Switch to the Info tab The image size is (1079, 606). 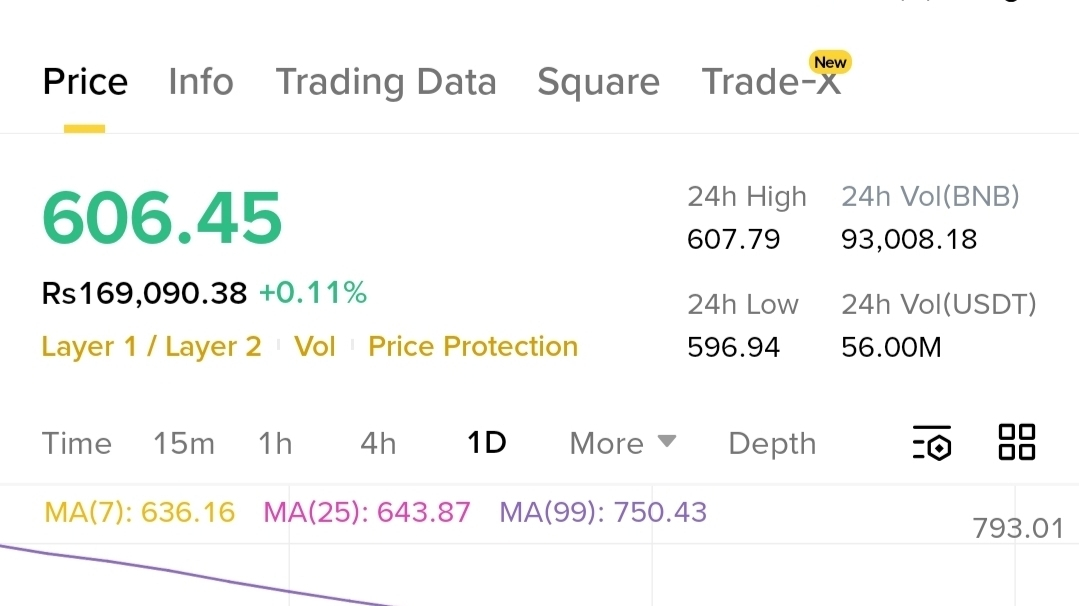pyautogui.click(x=201, y=82)
